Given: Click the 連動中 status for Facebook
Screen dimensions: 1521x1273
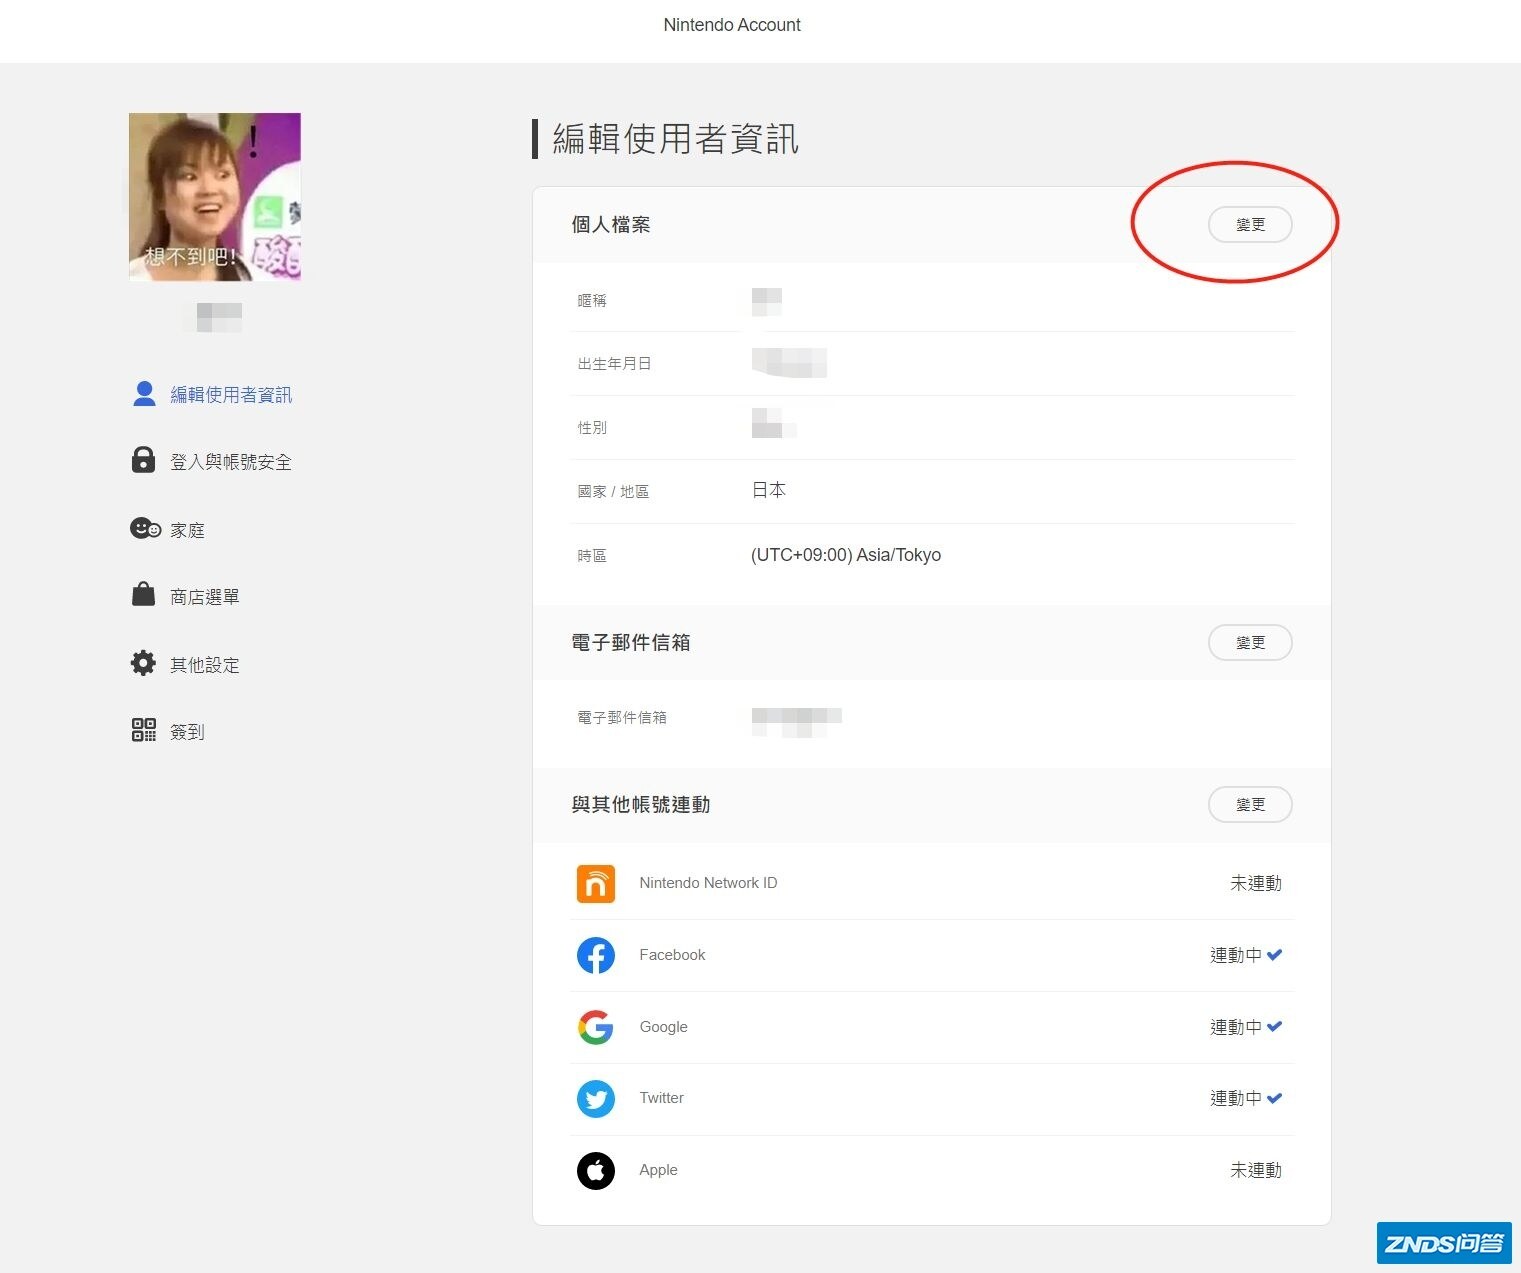Looking at the screenshot, I should 1236,955.
